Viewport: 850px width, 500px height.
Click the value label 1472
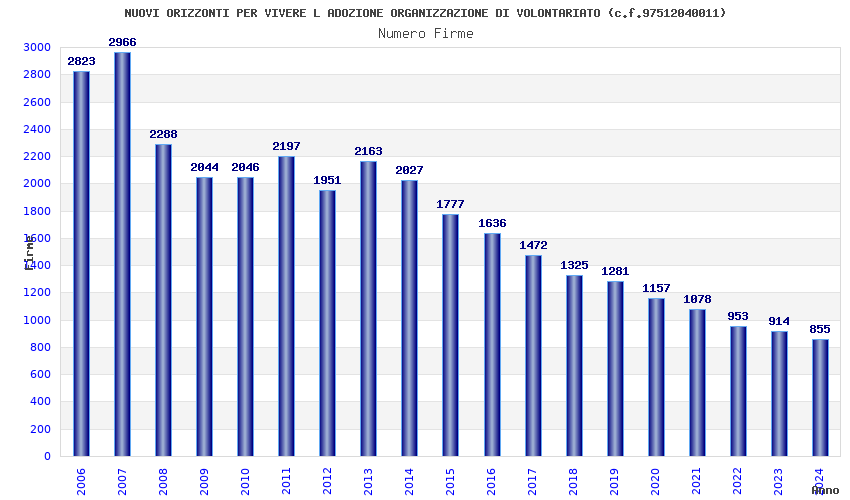pyautogui.click(x=533, y=246)
